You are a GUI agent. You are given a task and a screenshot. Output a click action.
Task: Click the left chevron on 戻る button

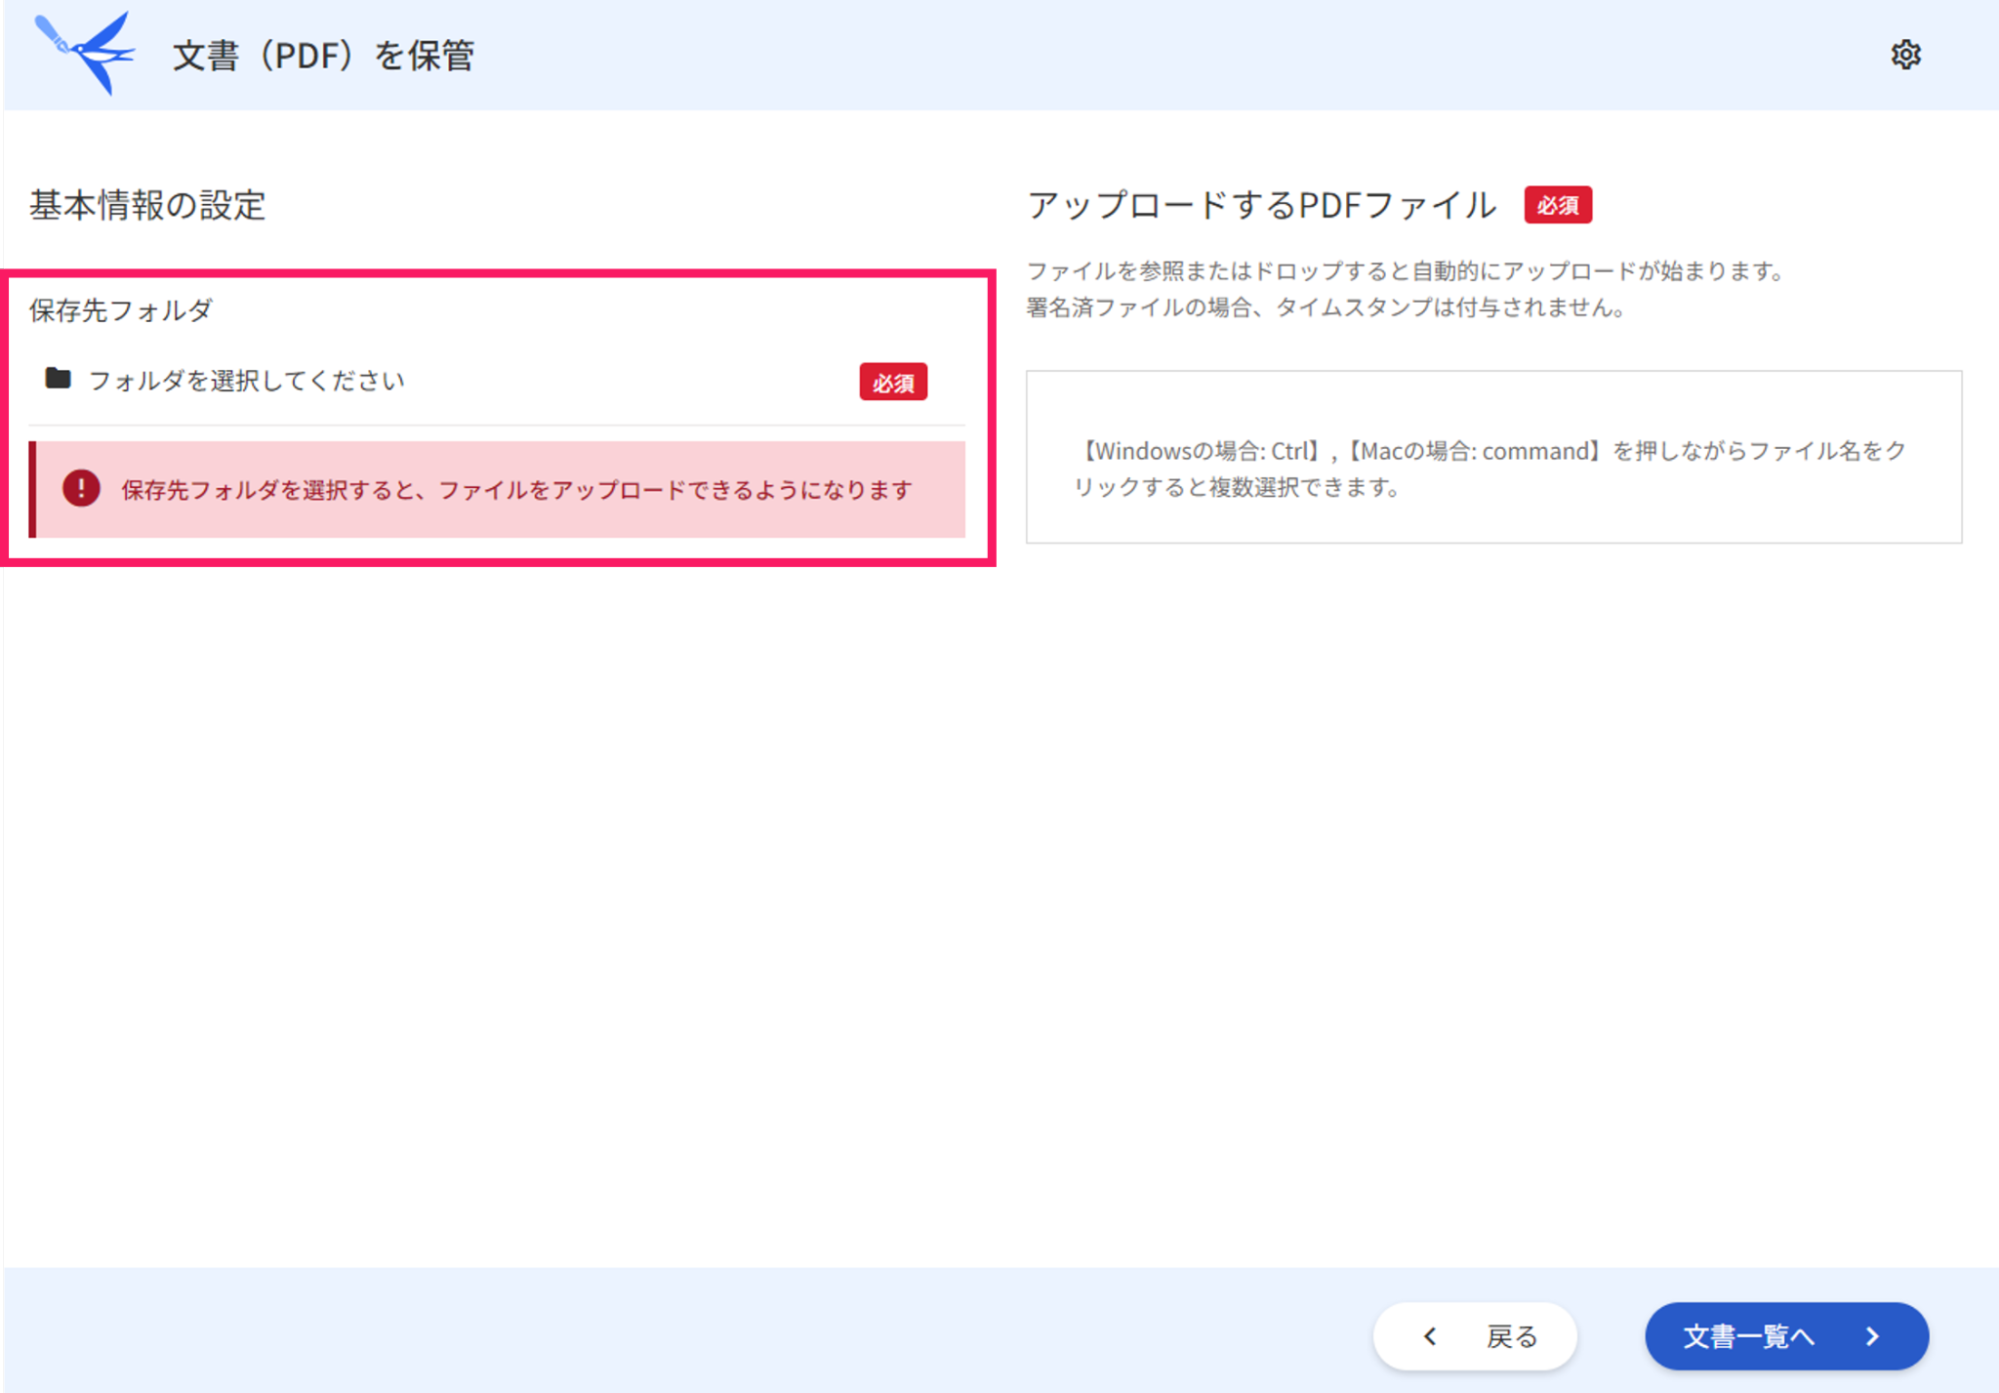click(x=1430, y=1336)
